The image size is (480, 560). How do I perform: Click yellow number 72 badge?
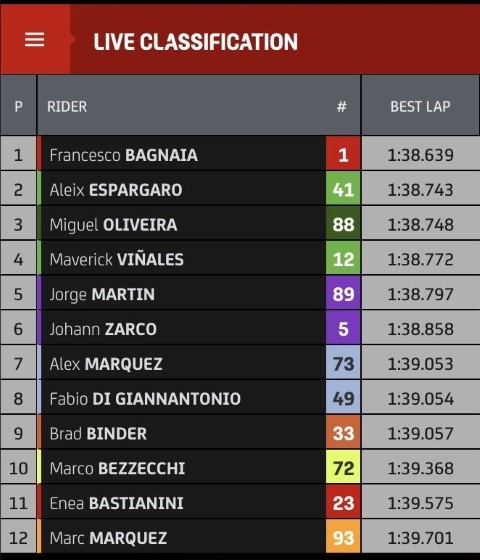(x=343, y=467)
